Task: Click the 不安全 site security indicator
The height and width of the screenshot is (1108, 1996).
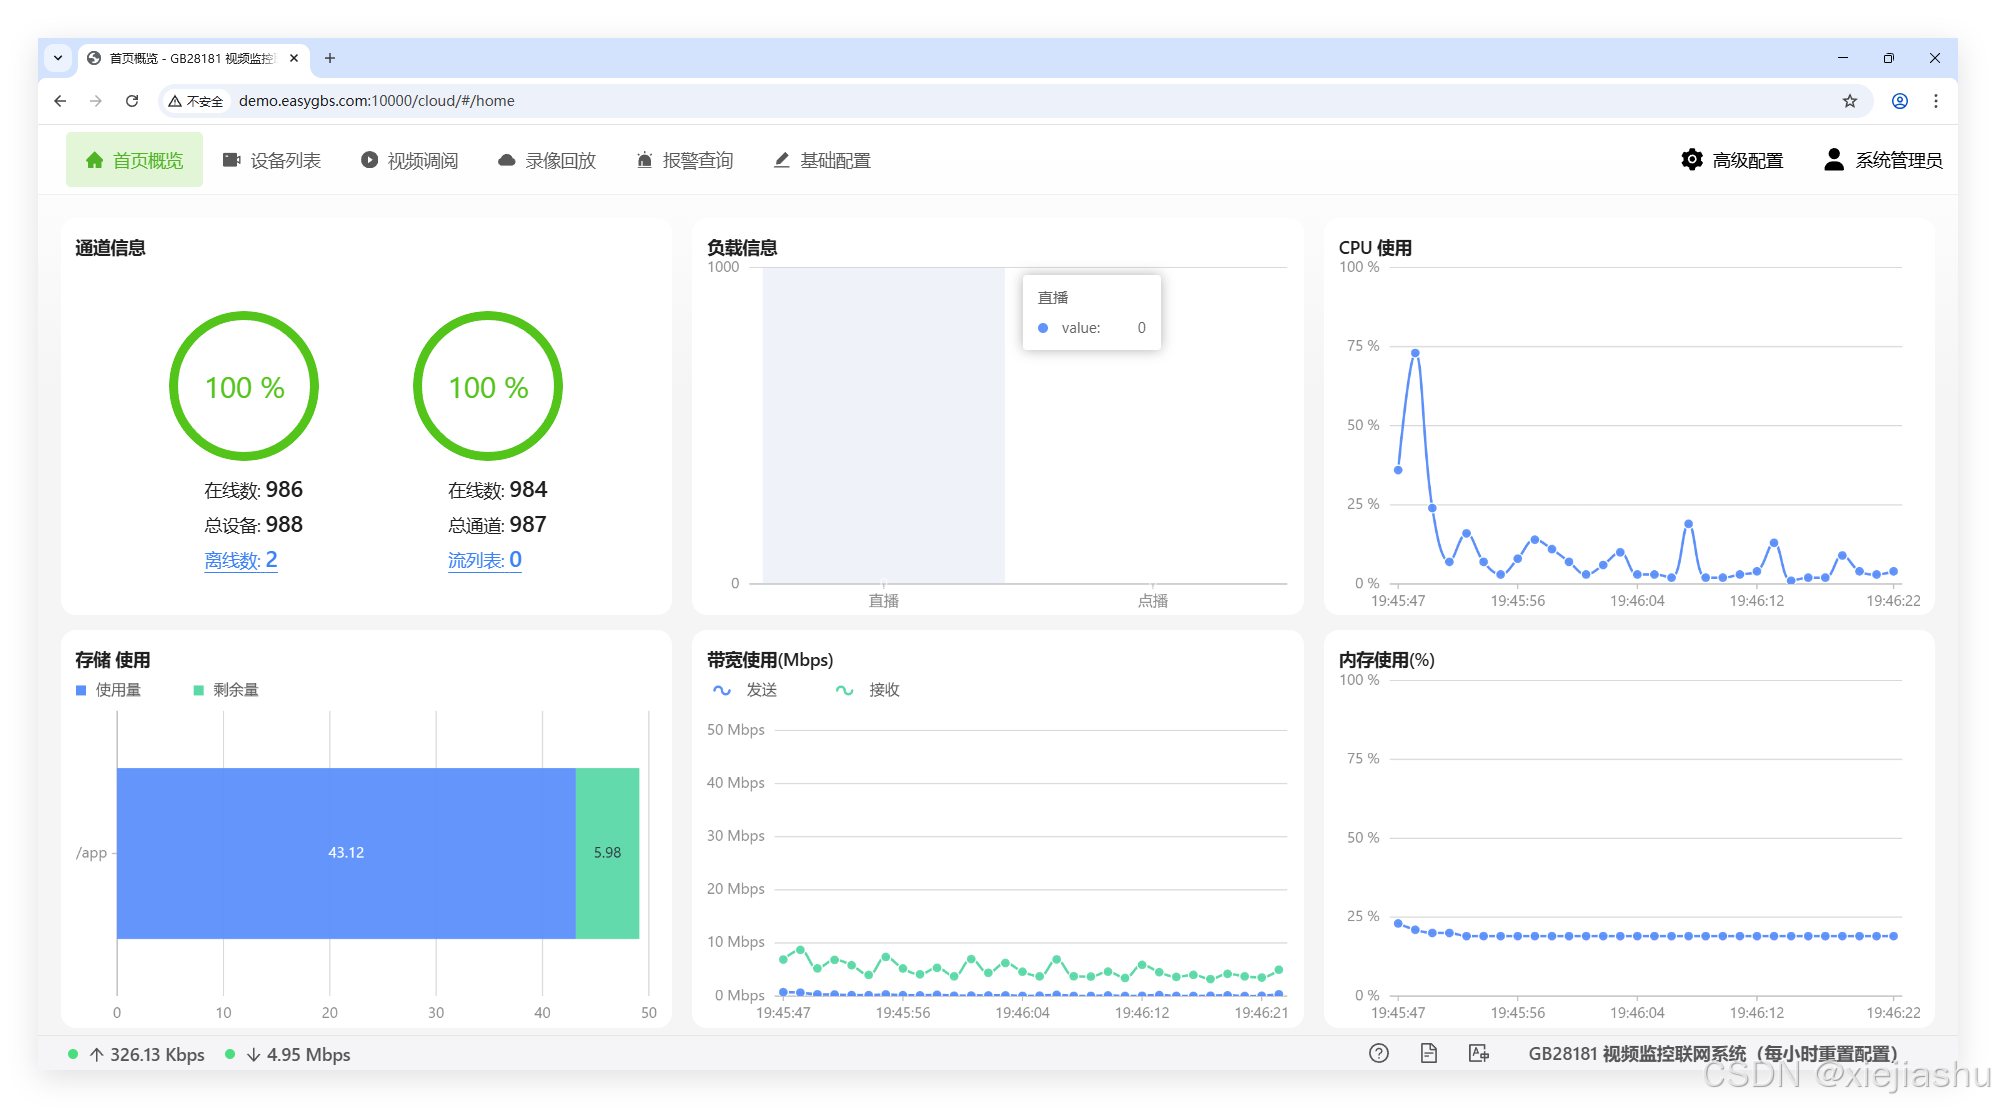Action: pyautogui.click(x=196, y=101)
